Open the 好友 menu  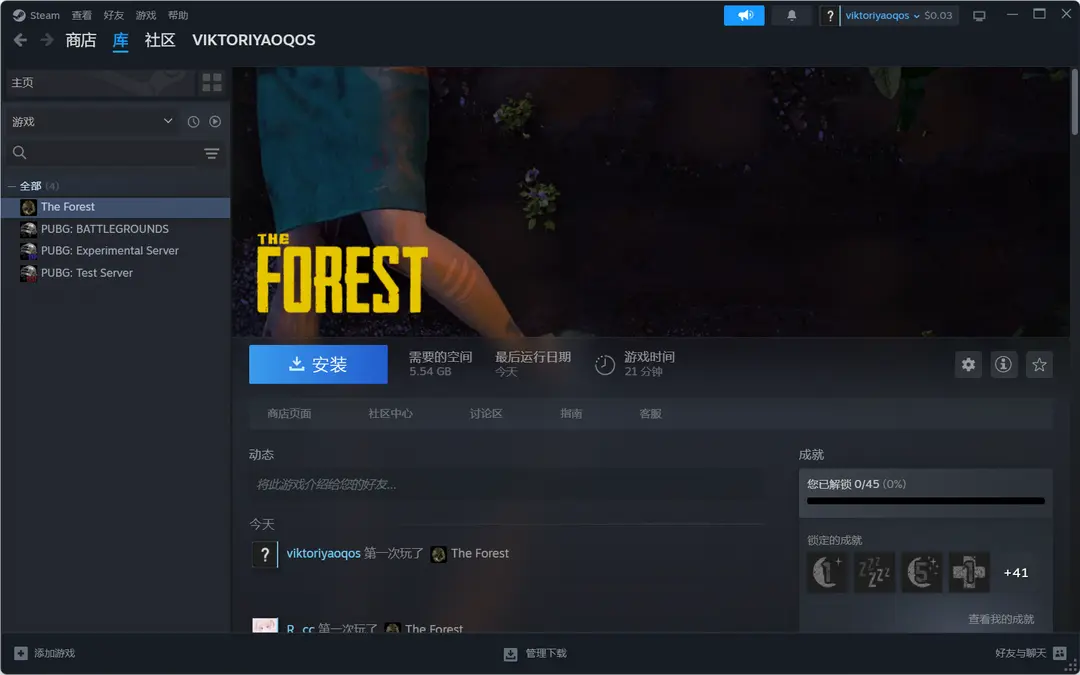coord(114,15)
